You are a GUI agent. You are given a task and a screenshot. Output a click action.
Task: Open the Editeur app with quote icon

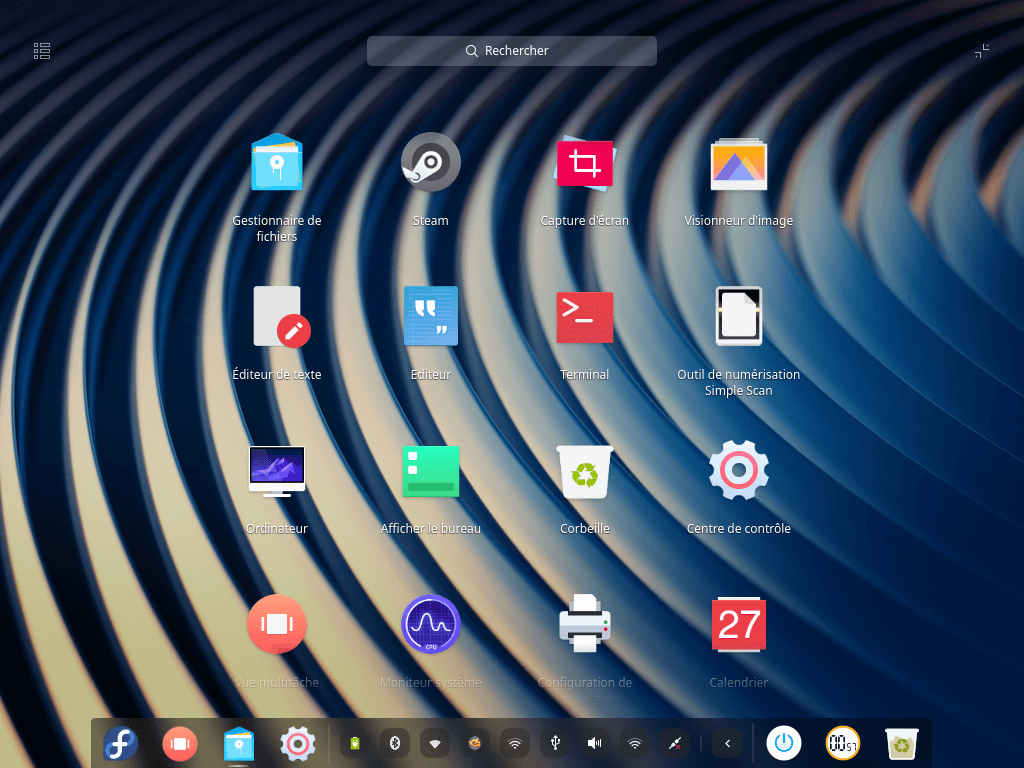pos(430,316)
